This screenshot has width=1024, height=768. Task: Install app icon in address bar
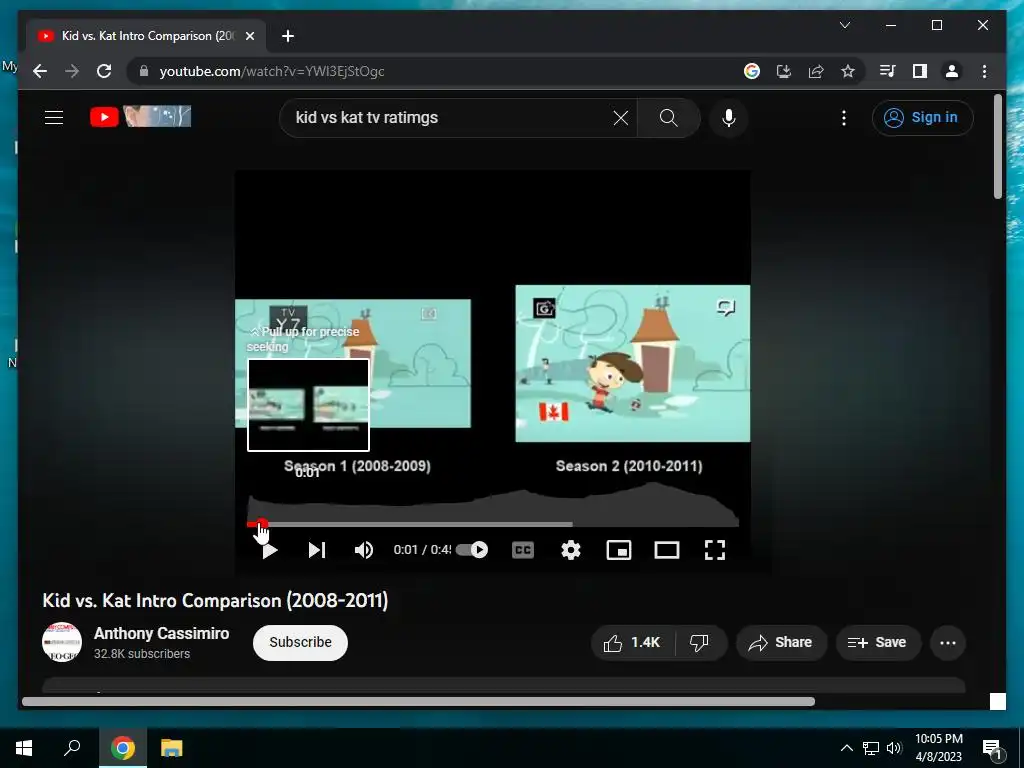tap(784, 71)
